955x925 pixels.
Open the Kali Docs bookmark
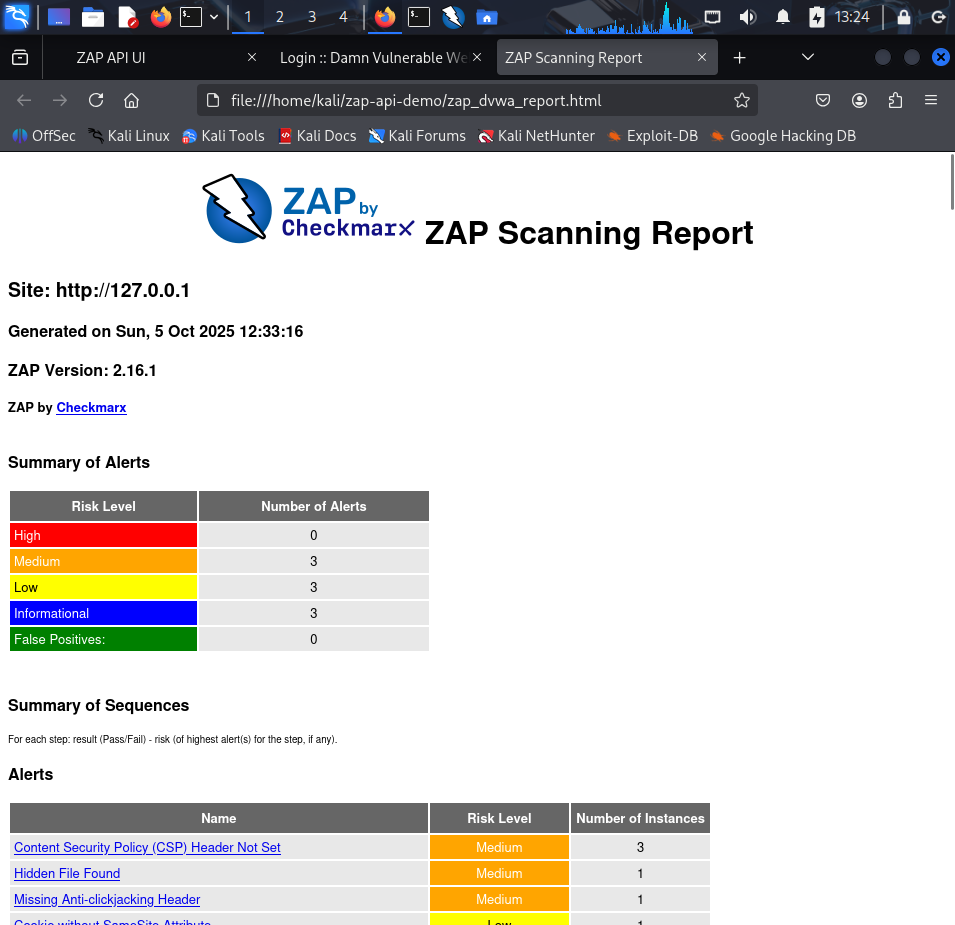317,136
